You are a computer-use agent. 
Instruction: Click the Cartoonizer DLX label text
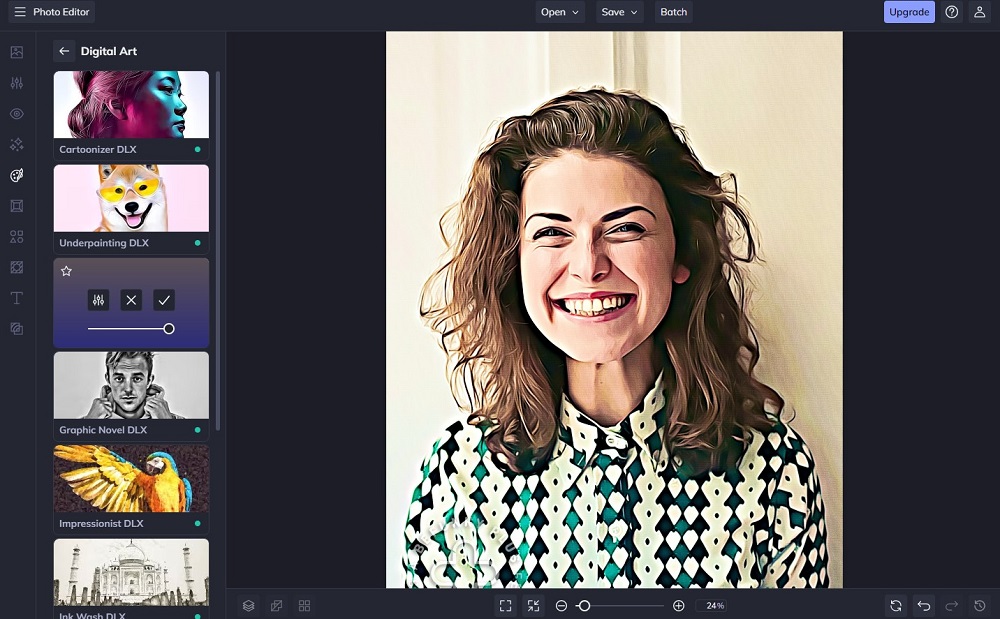98,149
